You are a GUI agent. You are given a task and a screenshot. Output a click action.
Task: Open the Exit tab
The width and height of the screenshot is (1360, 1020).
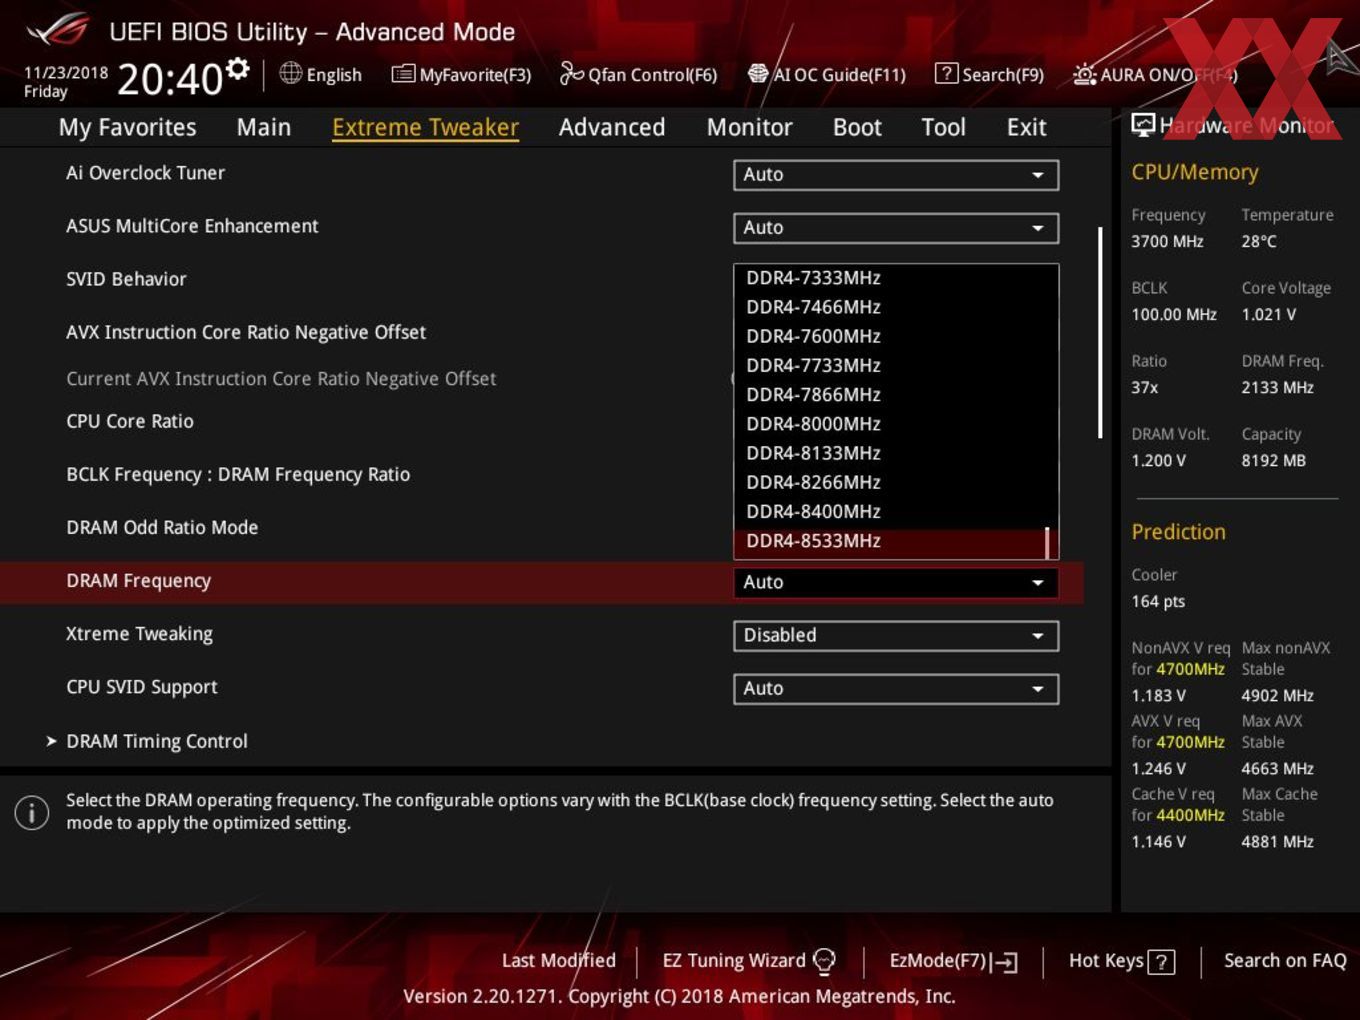(1026, 127)
